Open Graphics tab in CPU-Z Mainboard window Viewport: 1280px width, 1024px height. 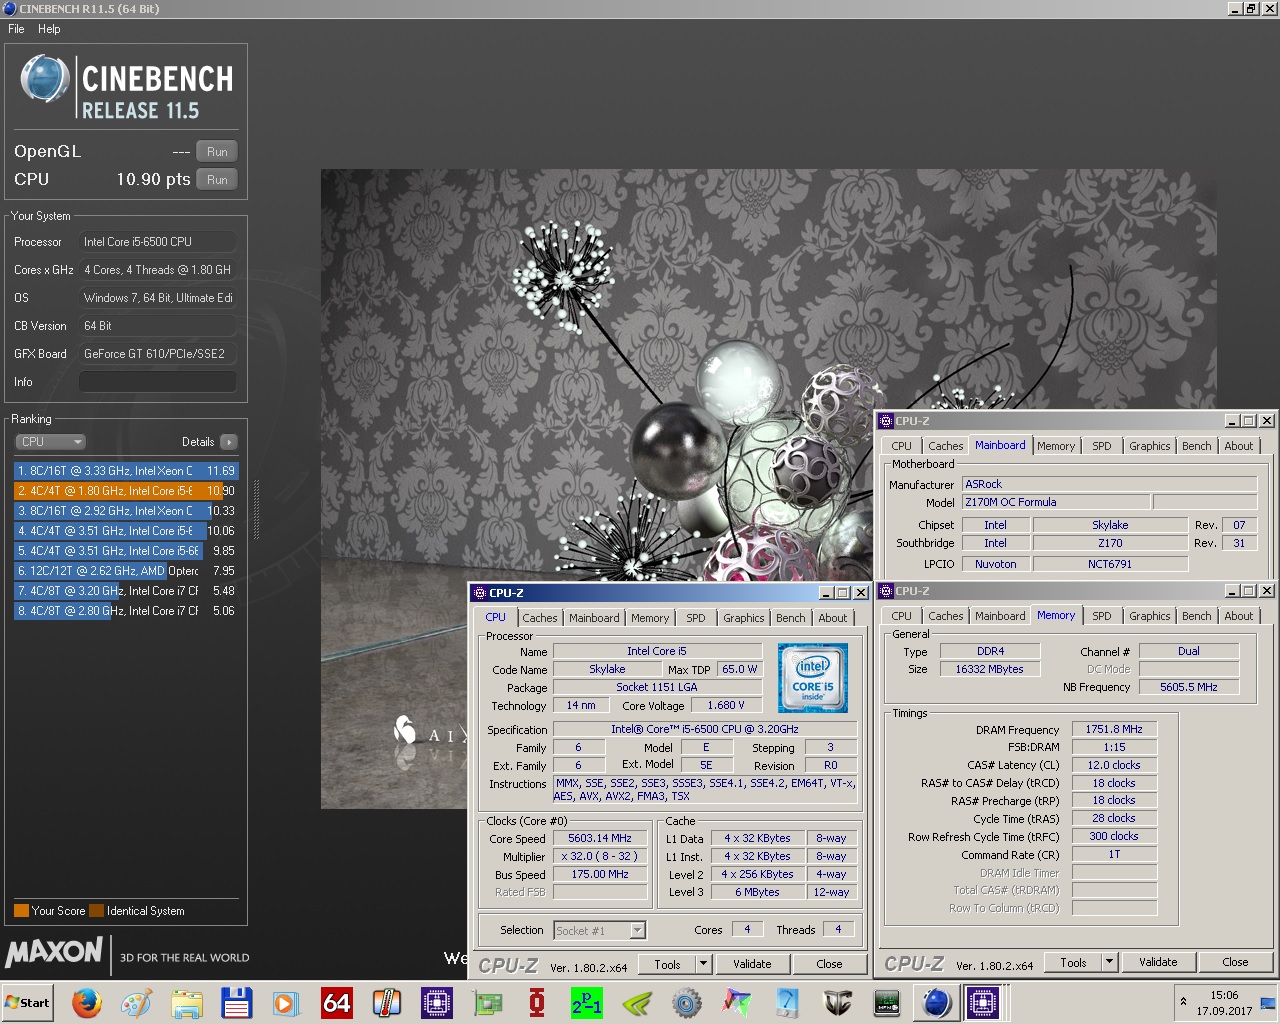click(x=1149, y=446)
